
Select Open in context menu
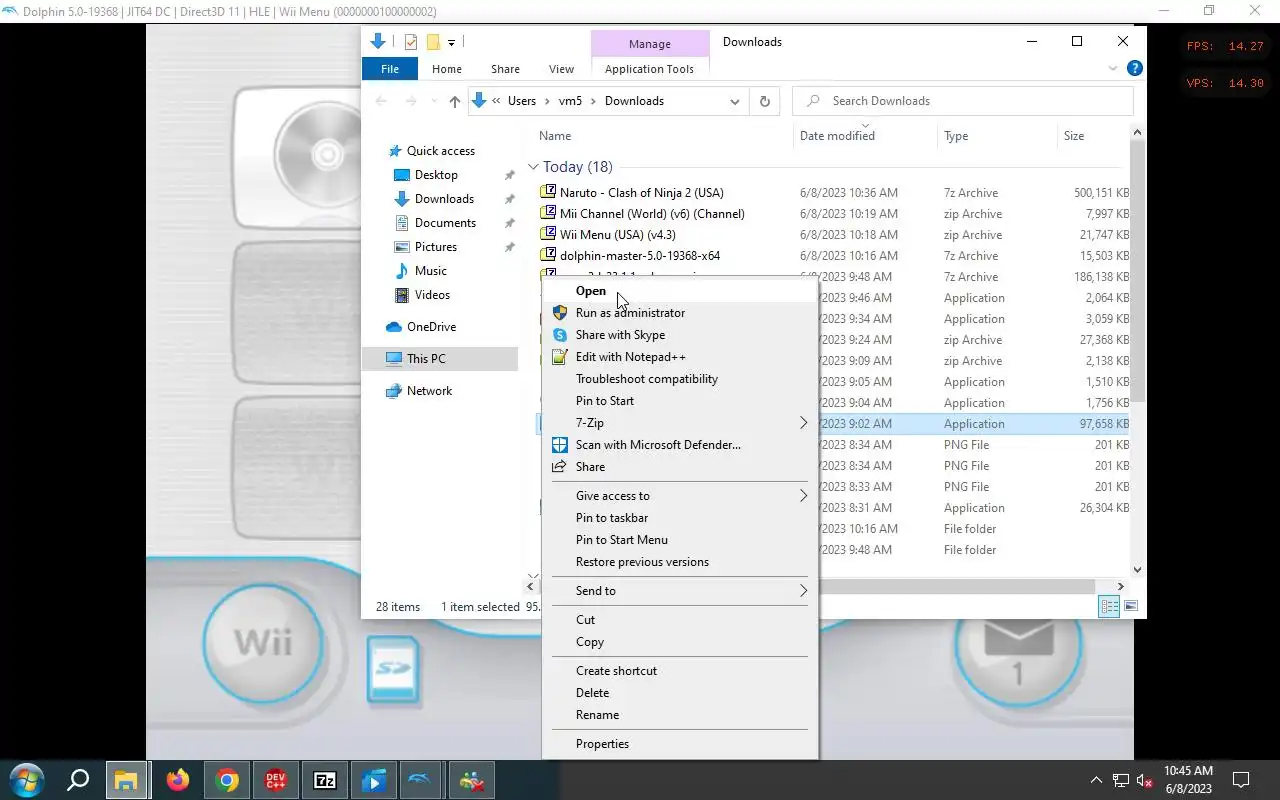pos(680,291)
